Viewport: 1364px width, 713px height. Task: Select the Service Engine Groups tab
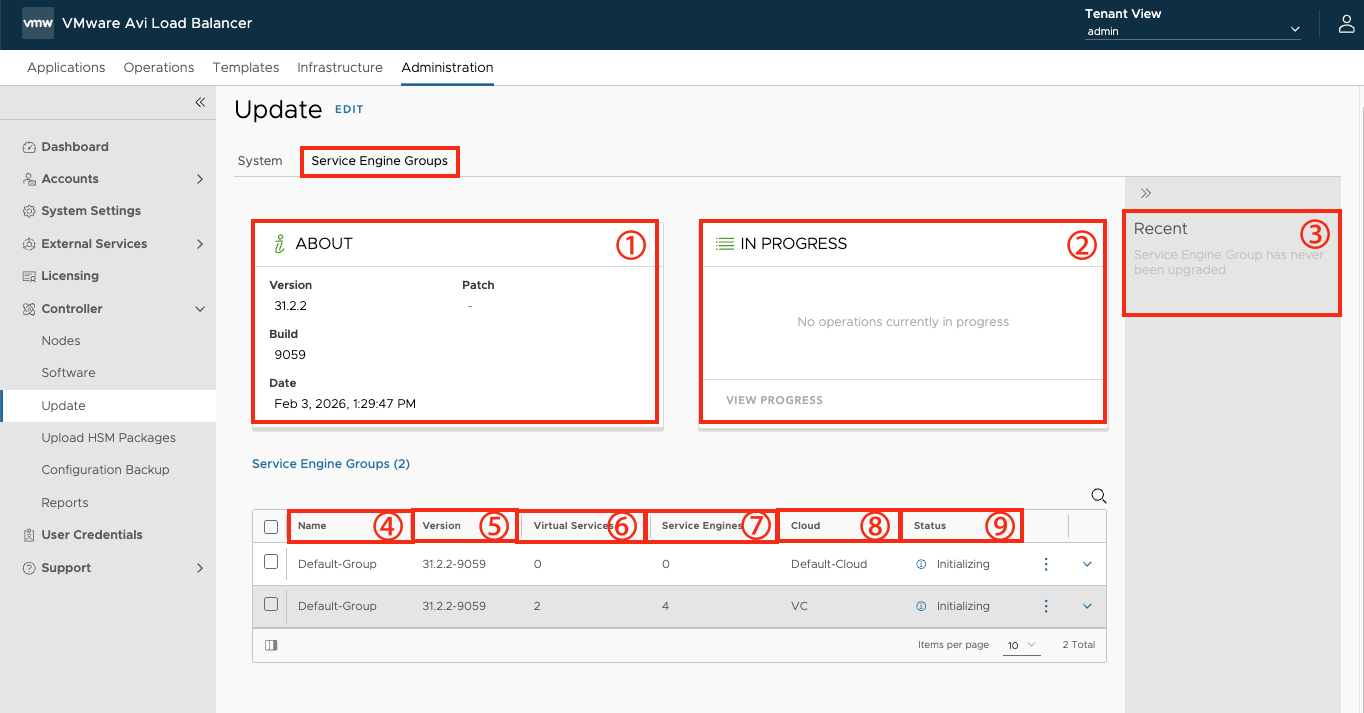pos(380,161)
